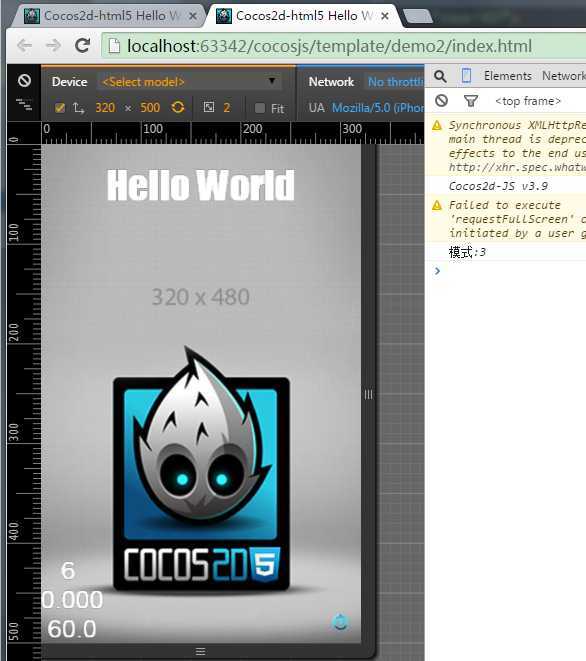Image resolution: width=586 pixels, height=661 pixels.
Task: Edit the height value 500
Action: pyautogui.click(x=150, y=108)
